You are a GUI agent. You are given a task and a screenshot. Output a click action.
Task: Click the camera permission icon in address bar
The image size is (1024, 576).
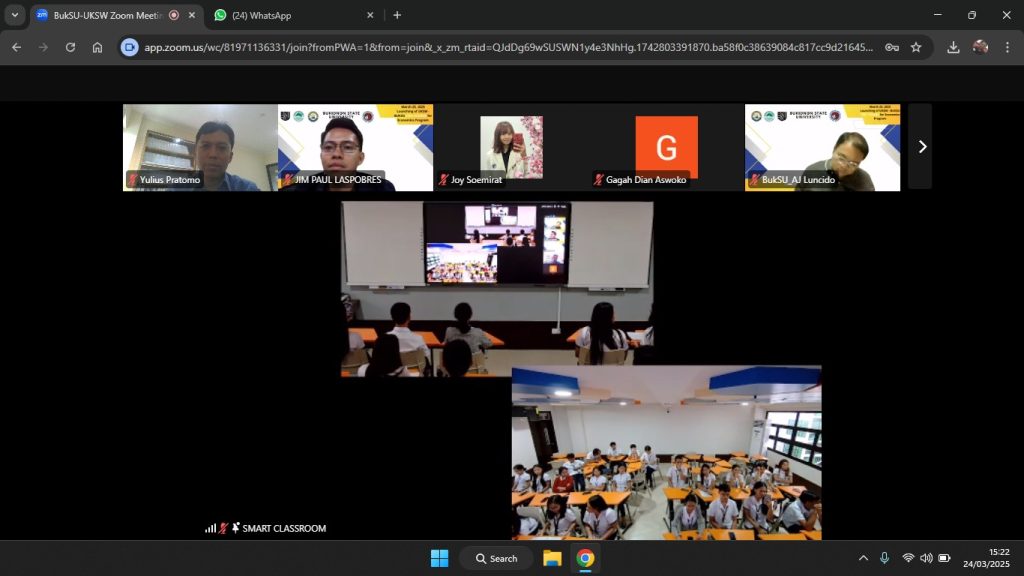point(129,47)
